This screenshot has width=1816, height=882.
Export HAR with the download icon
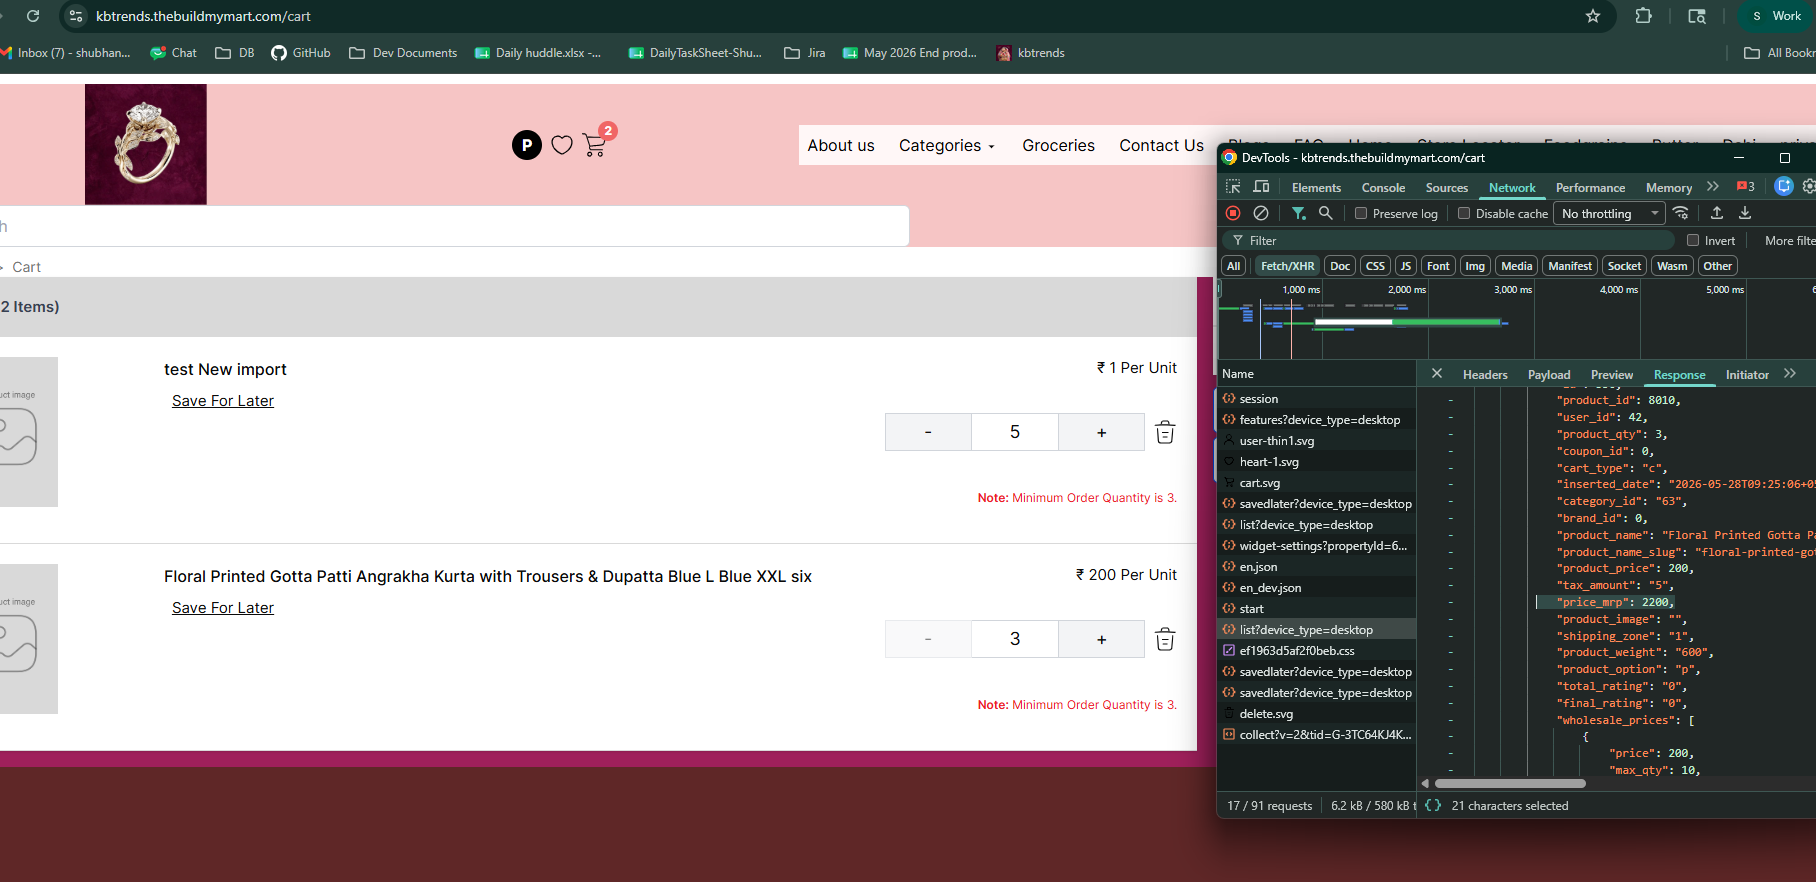[1745, 213]
